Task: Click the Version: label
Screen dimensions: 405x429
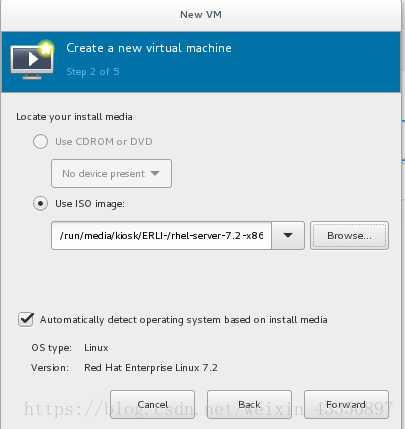Action: click(x=50, y=368)
